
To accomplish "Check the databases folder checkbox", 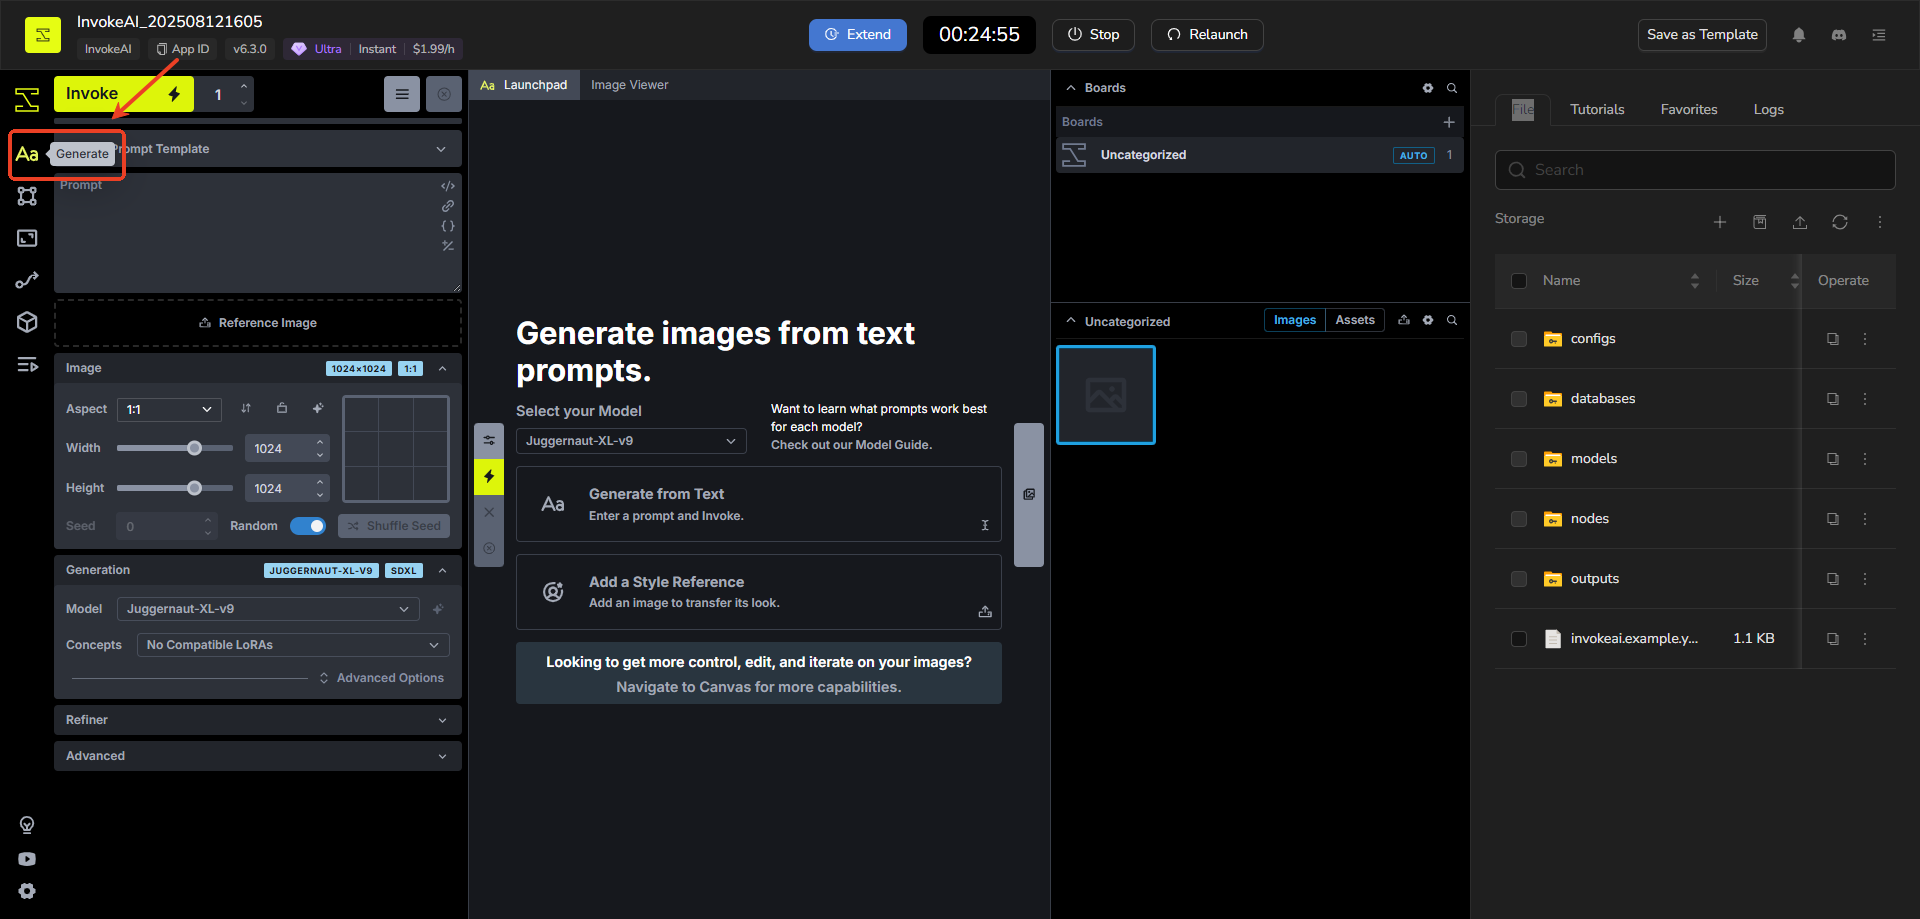I will [x=1519, y=399].
